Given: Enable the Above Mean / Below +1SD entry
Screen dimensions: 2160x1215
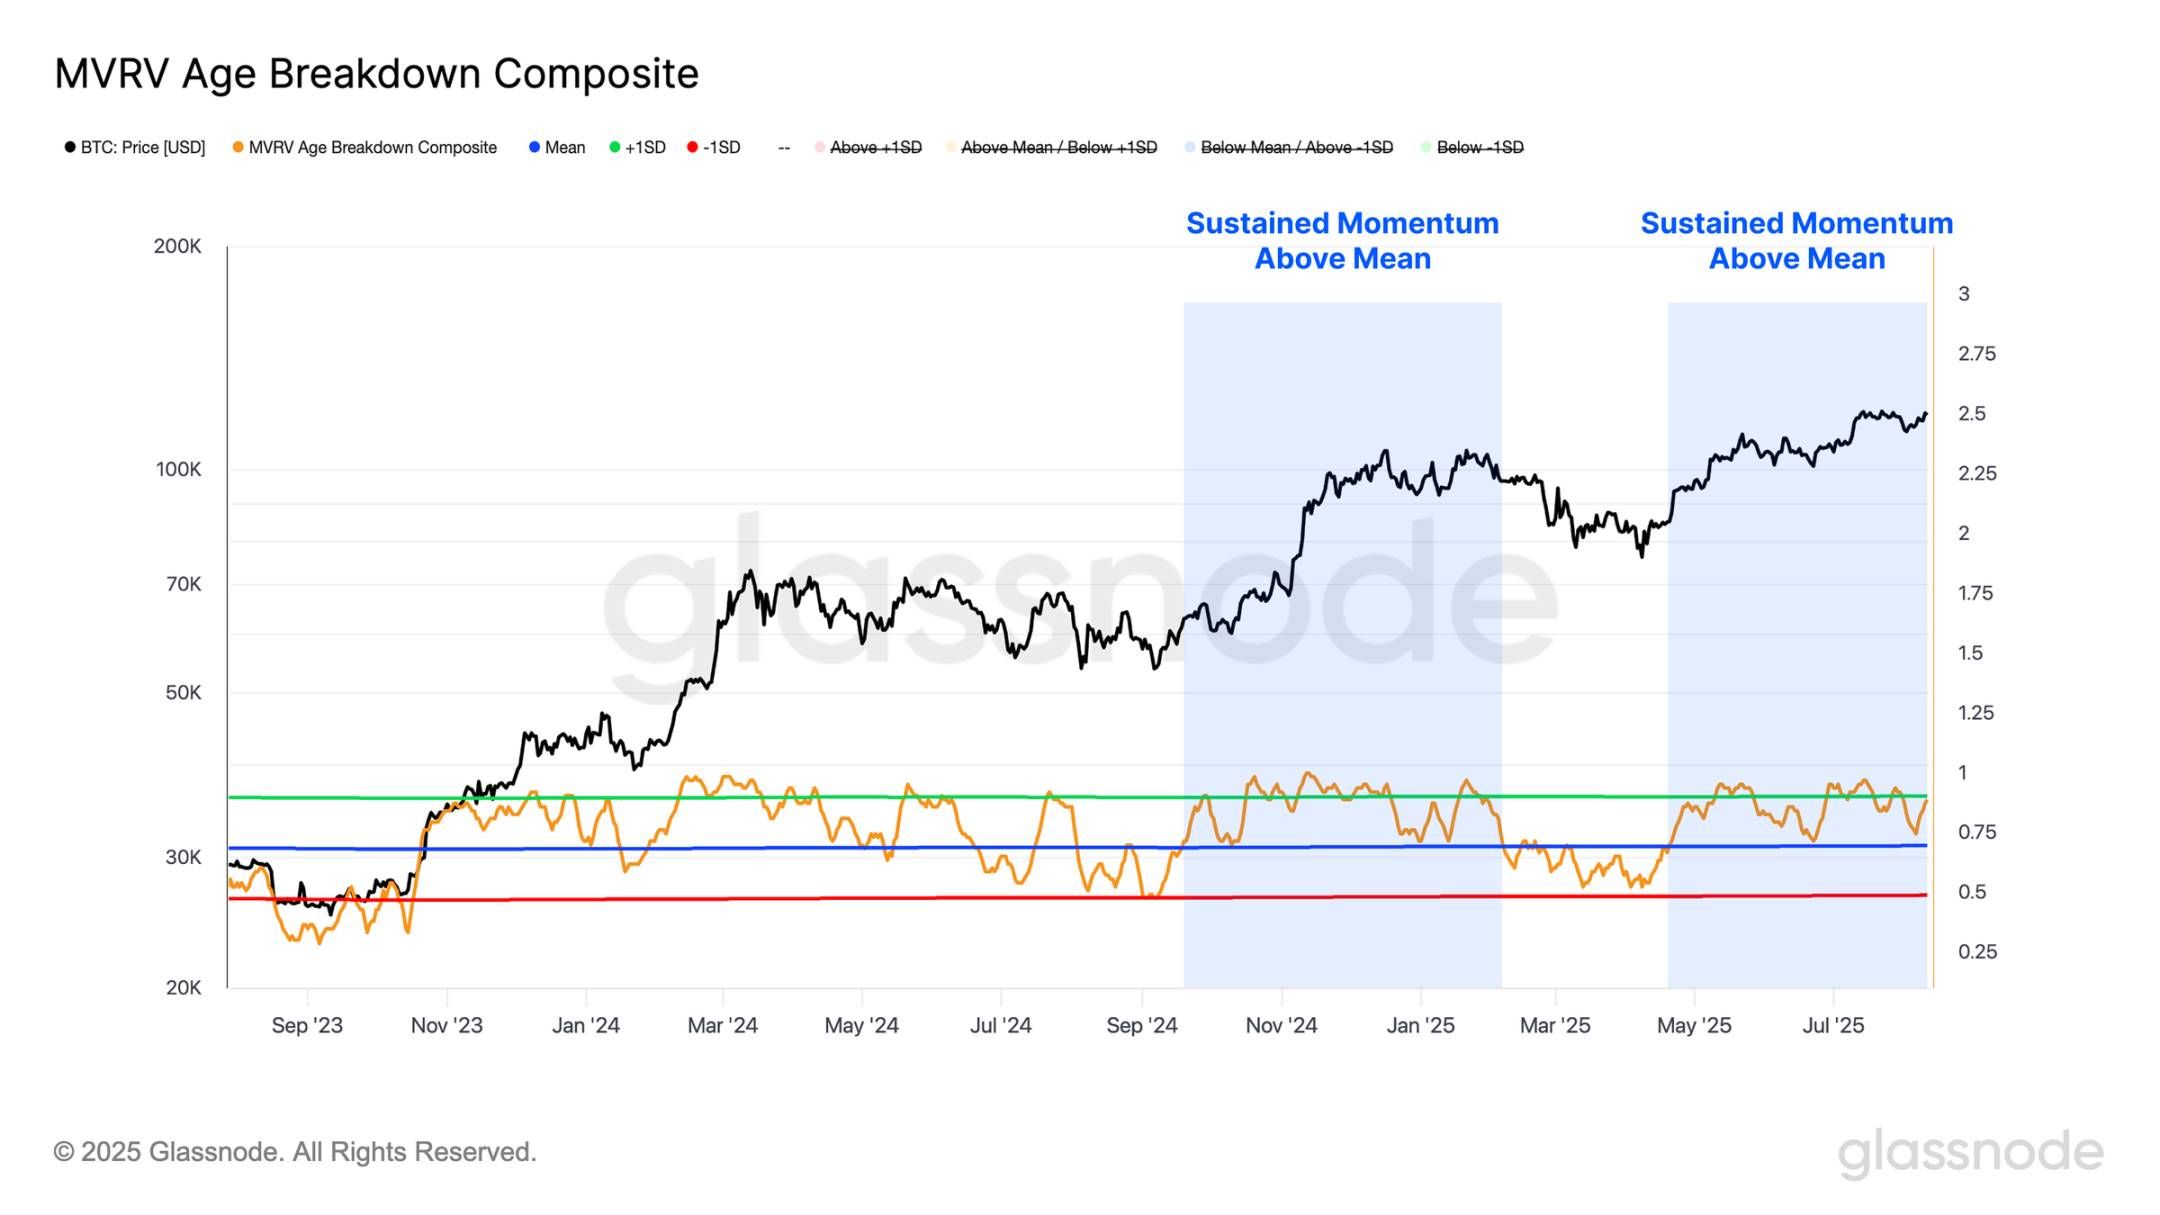Looking at the screenshot, I should click(x=1052, y=148).
